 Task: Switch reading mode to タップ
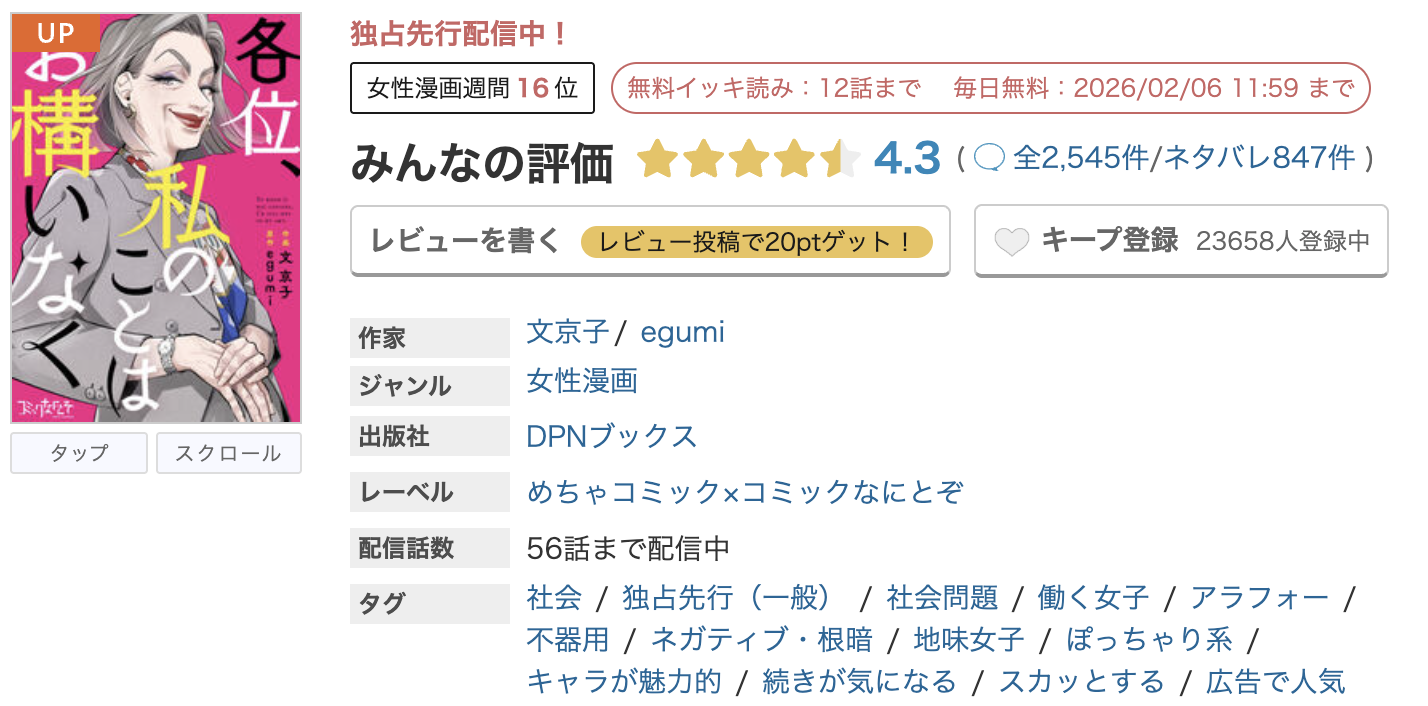(x=78, y=453)
